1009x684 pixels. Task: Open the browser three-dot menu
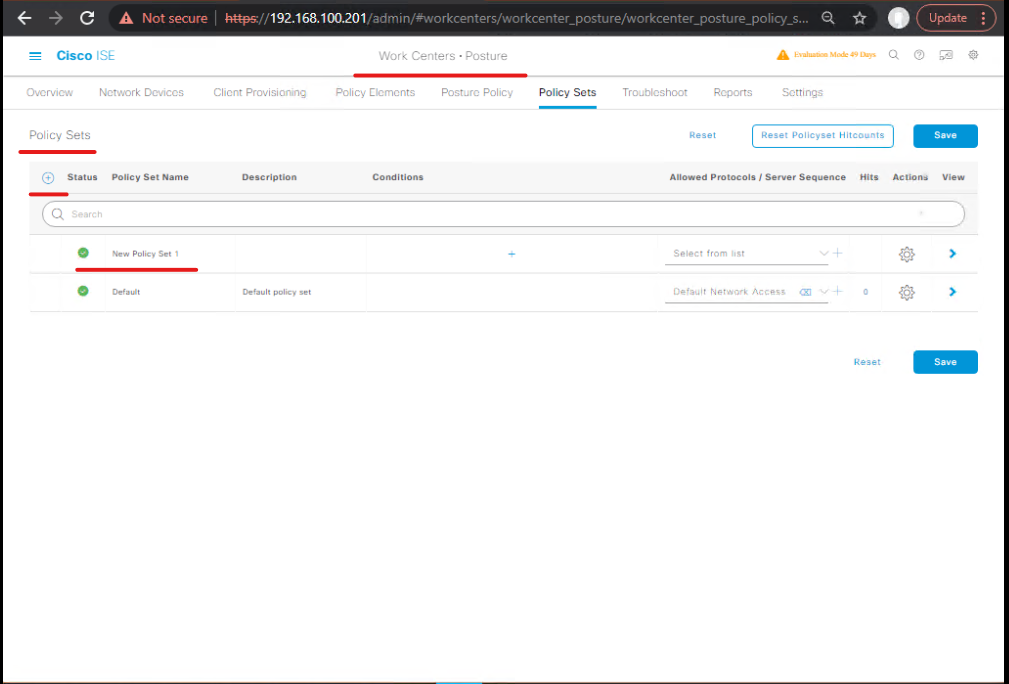click(984, 18)
